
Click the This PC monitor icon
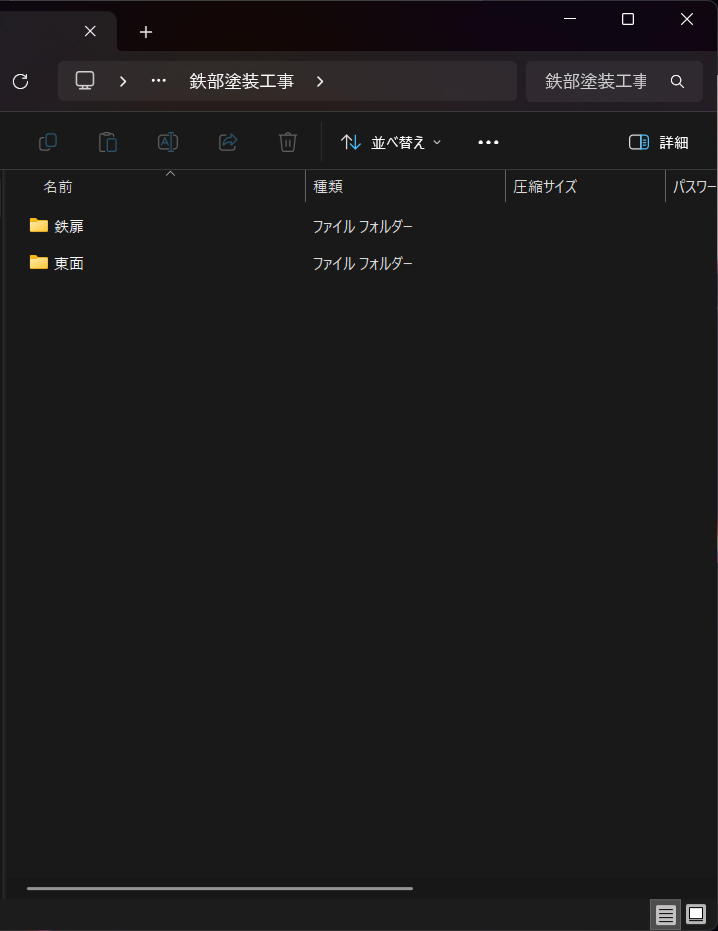click(x=85, y=81)
